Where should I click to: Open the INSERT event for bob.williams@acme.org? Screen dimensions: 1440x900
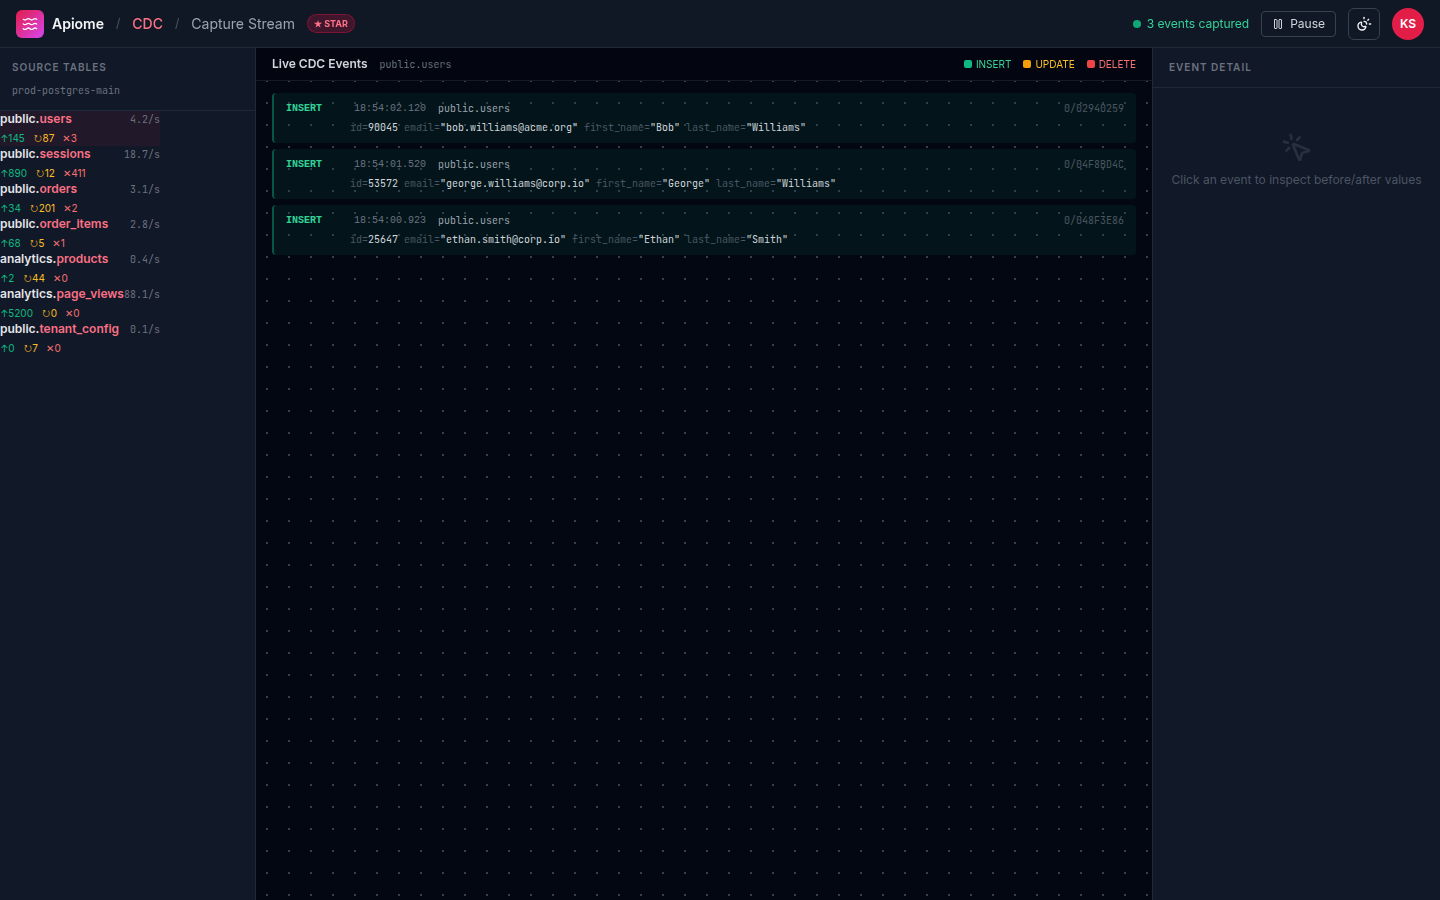704,118
